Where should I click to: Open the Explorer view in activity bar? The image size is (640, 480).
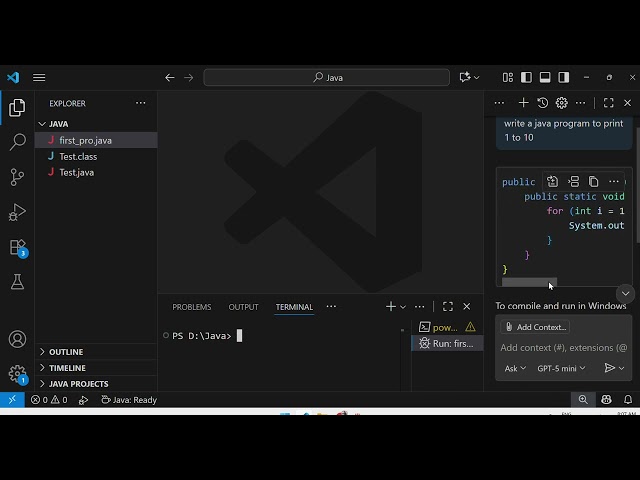click(x=17, y=108)
